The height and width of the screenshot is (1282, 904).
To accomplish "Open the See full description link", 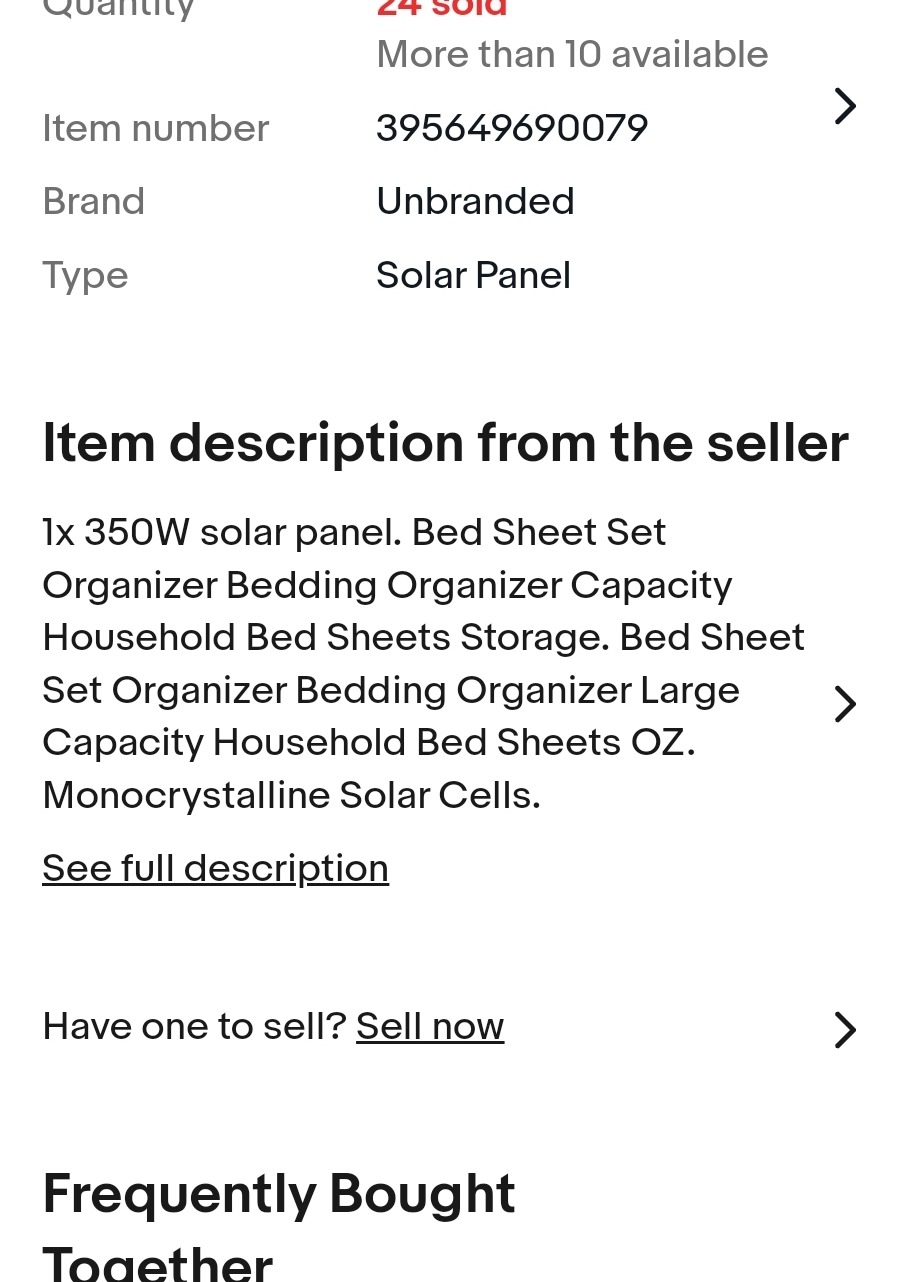I will point(215,868).
